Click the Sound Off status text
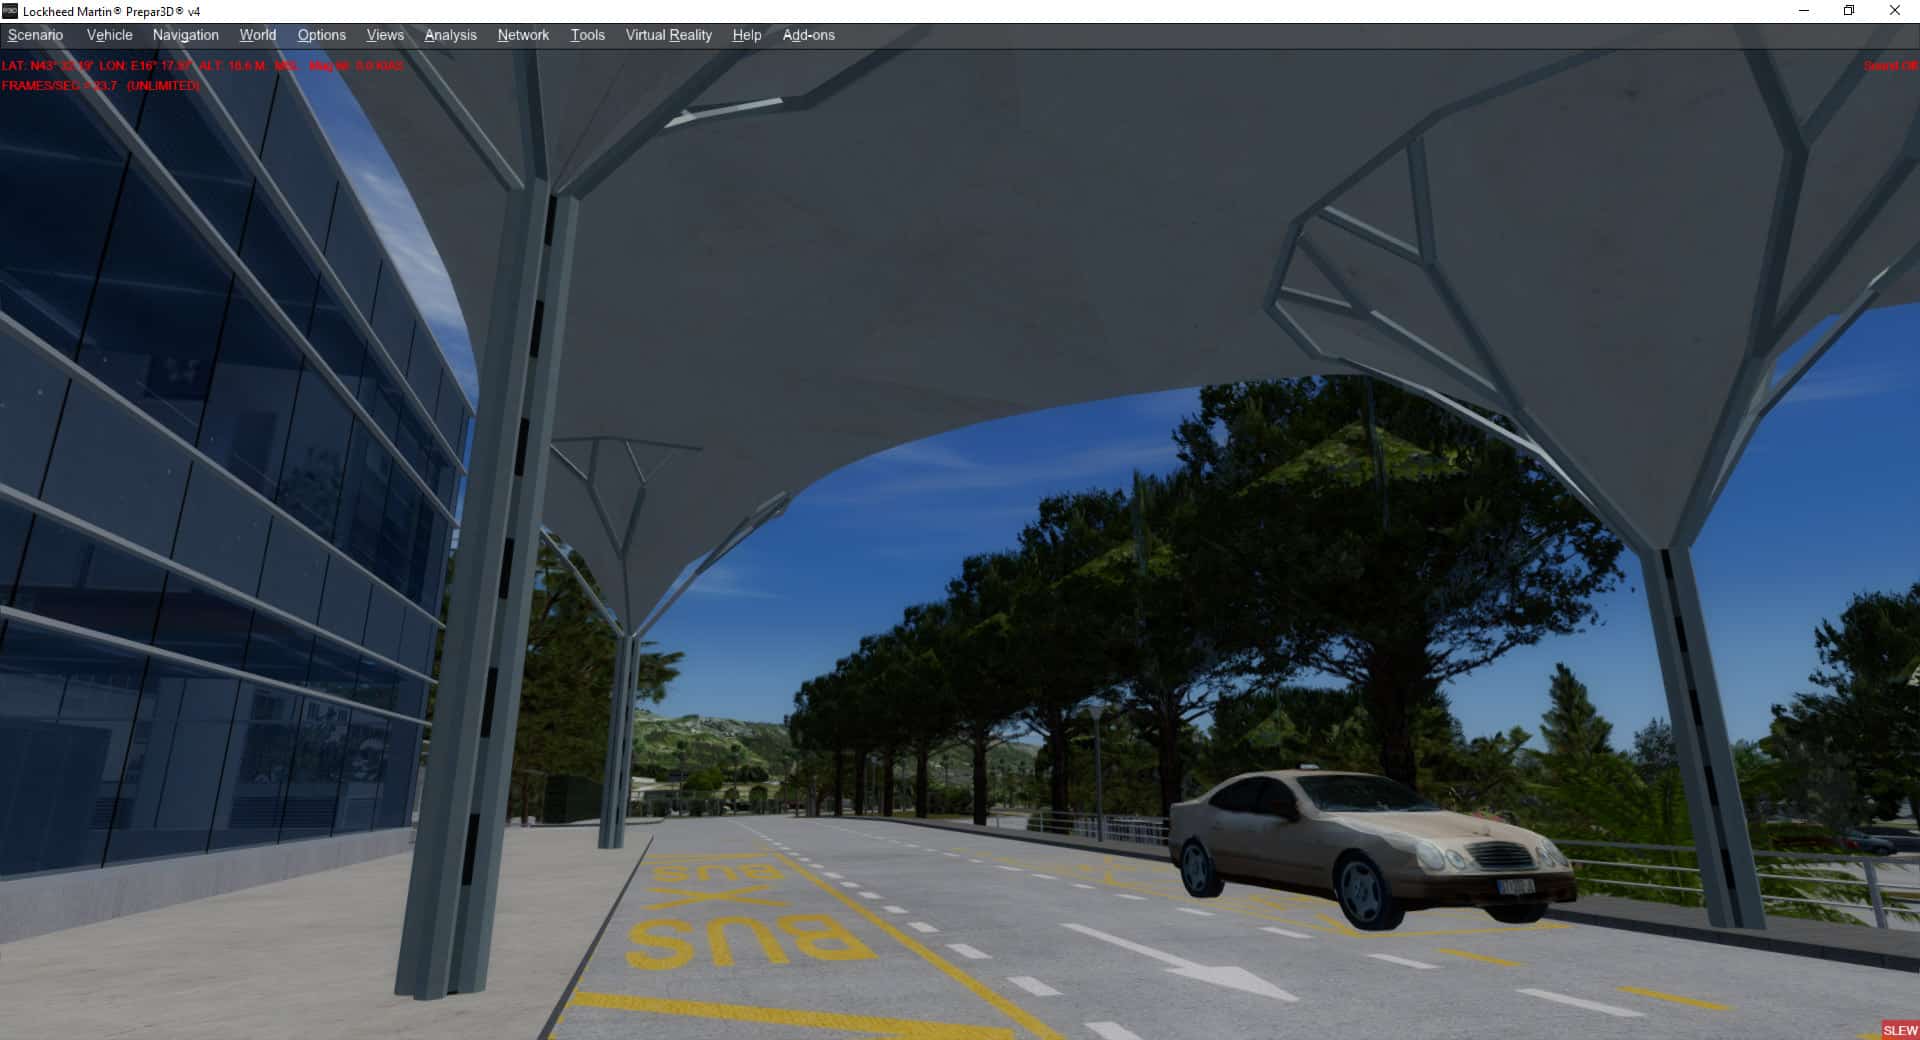This screenshot has width=1920, height=1040. (x=1889, y=66)
